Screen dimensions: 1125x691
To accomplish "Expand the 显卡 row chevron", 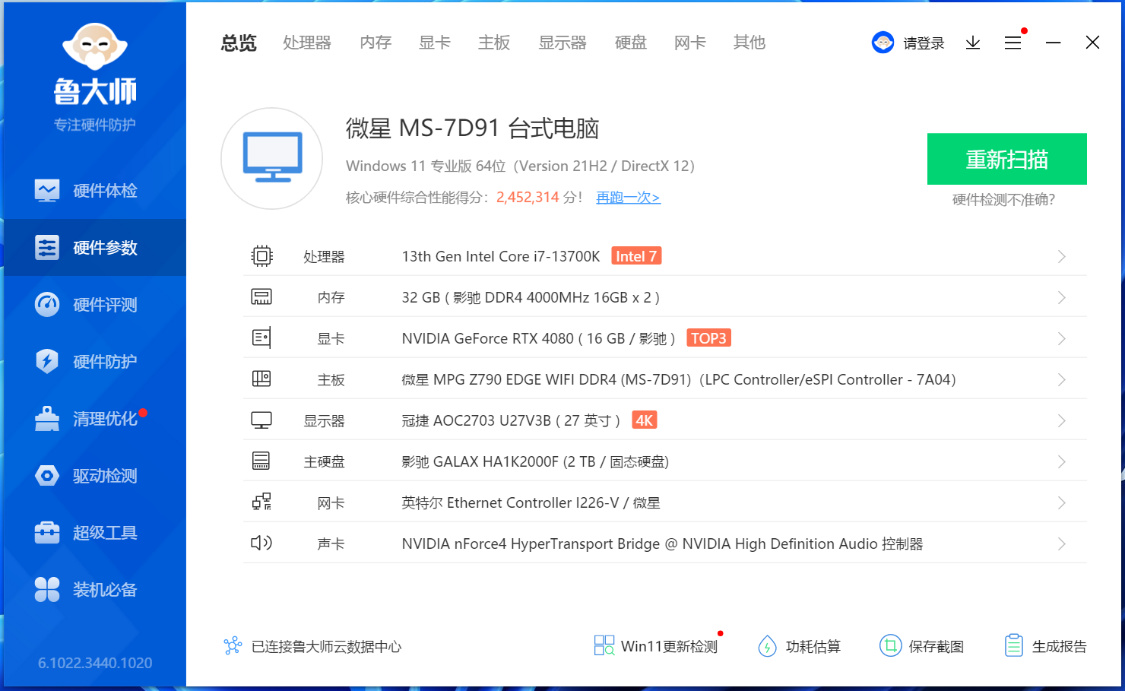I will point(1062,339).
